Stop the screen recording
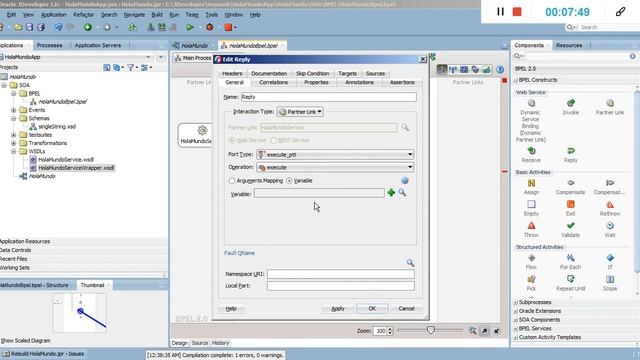The image size is (640, 360). click(x=517, y=12)
